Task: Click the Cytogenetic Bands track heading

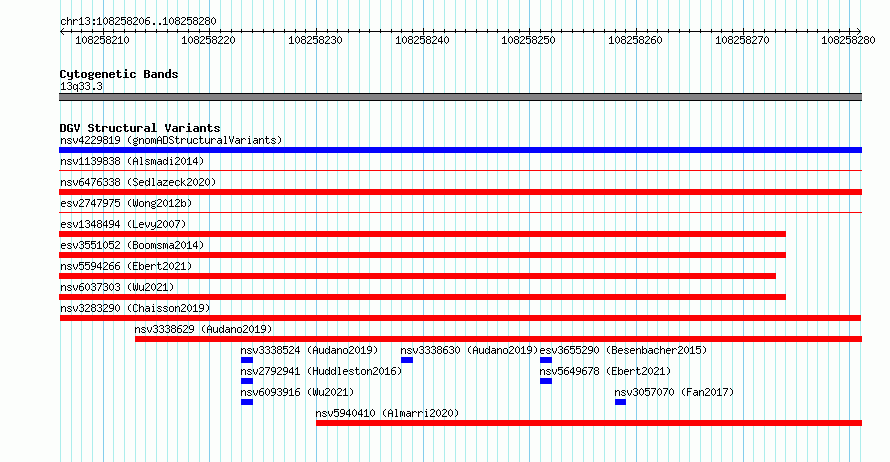Action: (x=119, y=74)
